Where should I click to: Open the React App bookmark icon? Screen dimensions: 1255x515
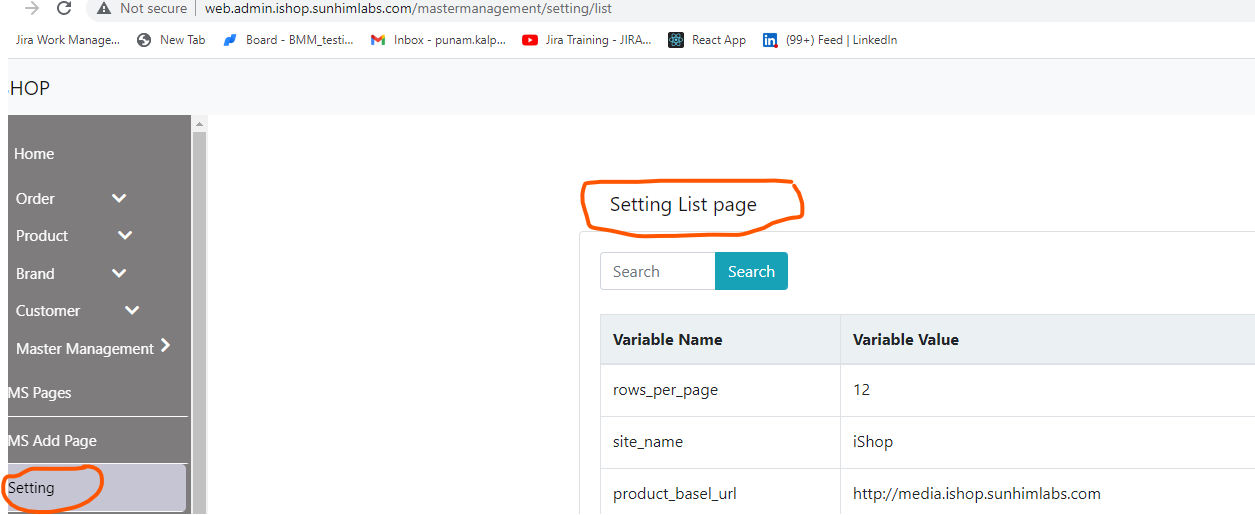pyautogui.click(x=676, y=40)
